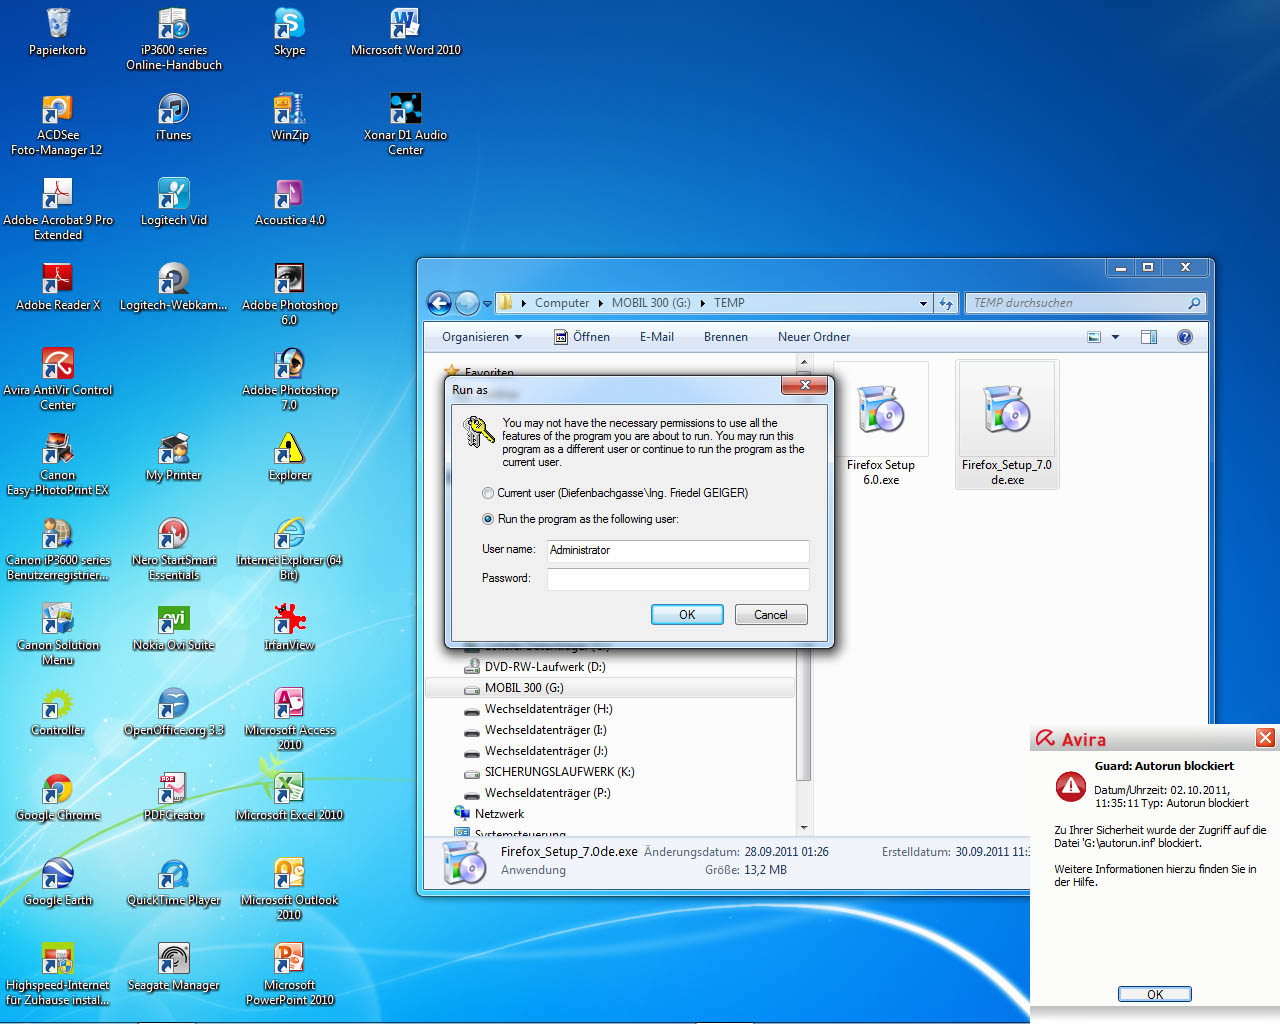The height and width of the screenshot is (1024, 1280).
Task: Select the iTunes desktop icon
Action: pos(173,110)
